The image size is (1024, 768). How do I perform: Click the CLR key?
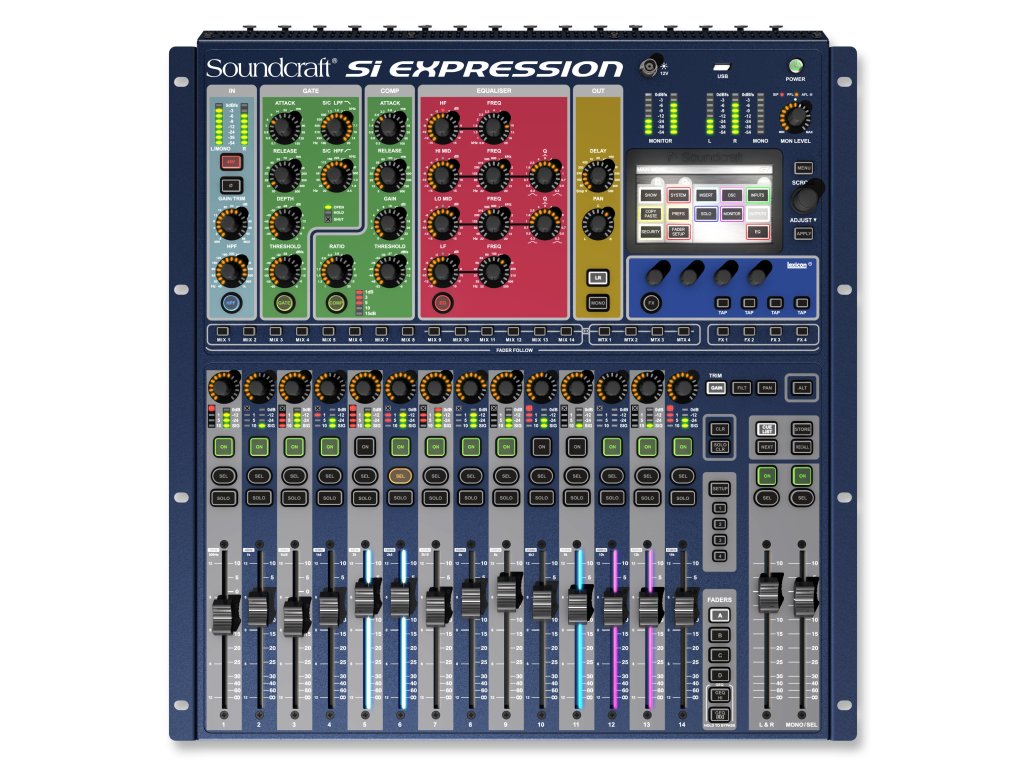click(x=720, y=429)
